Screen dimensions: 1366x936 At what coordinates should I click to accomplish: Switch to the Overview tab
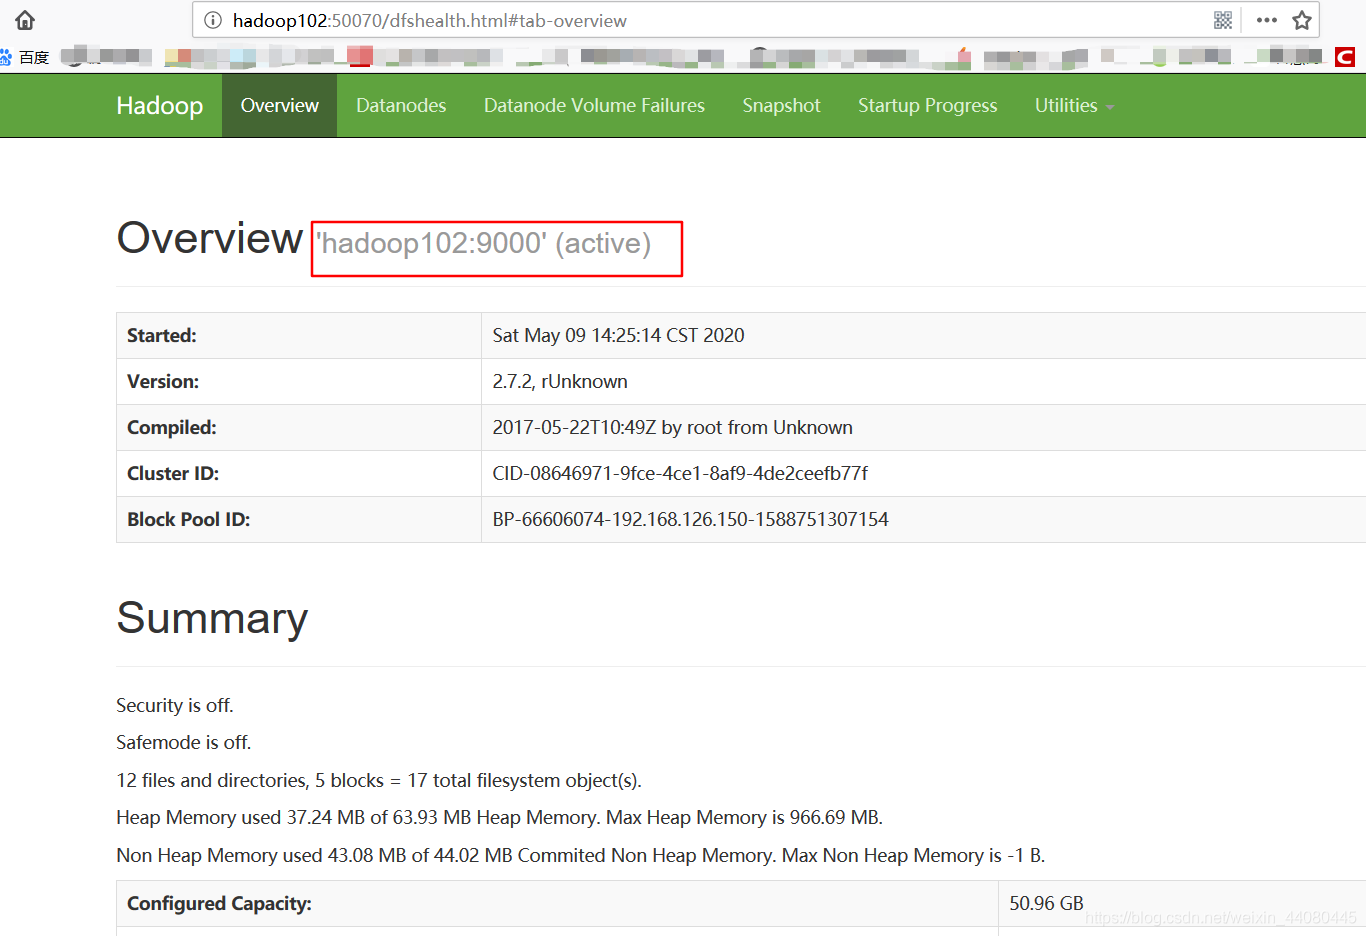(x=280, y=105)
